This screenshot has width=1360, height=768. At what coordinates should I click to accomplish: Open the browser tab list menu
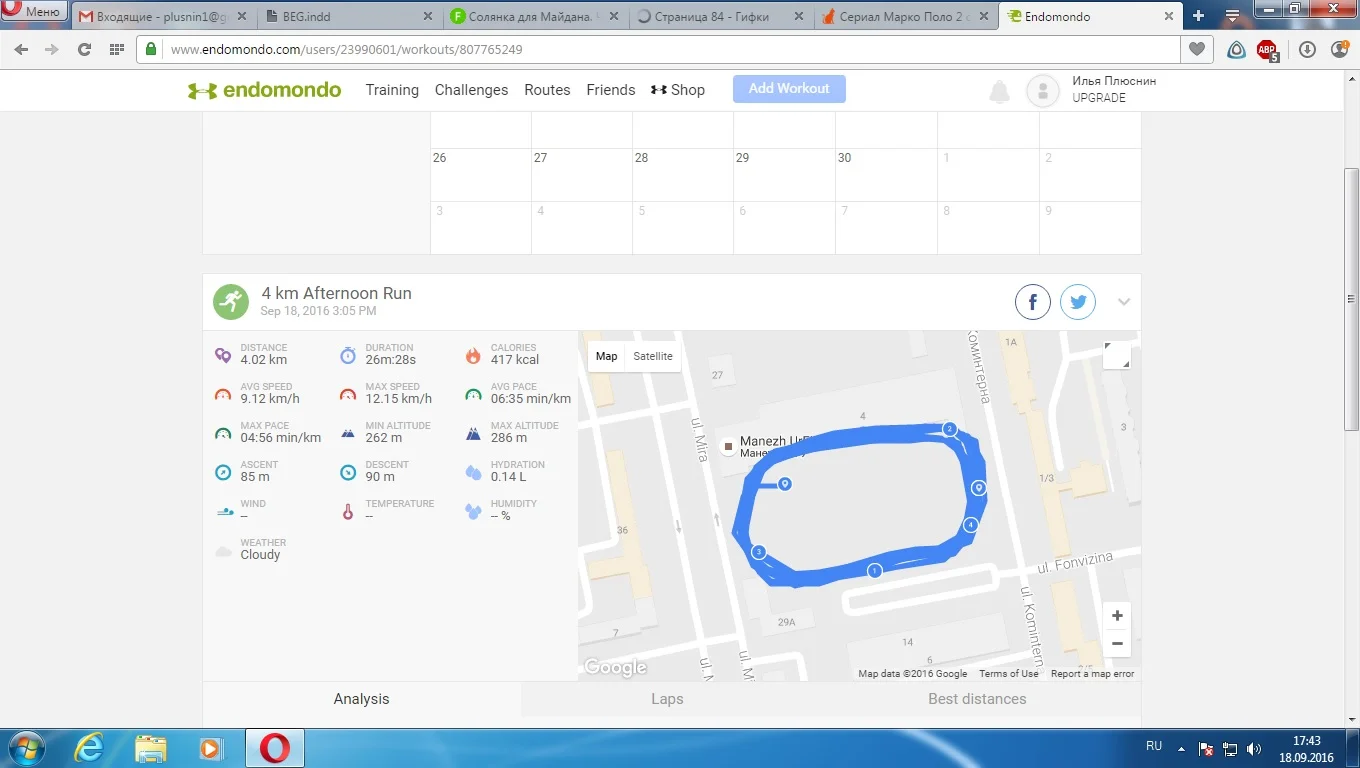(x=1233, y=16)
